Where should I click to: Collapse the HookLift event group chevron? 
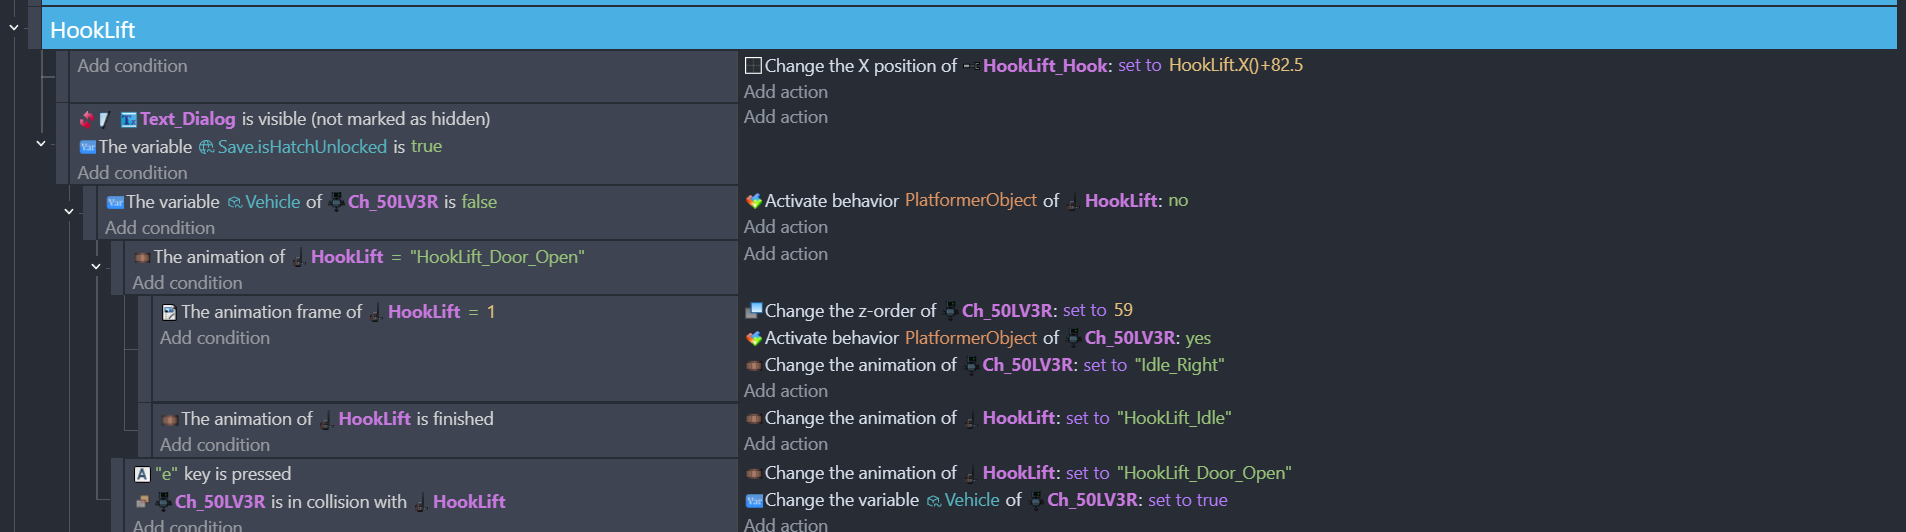point(14,28)
